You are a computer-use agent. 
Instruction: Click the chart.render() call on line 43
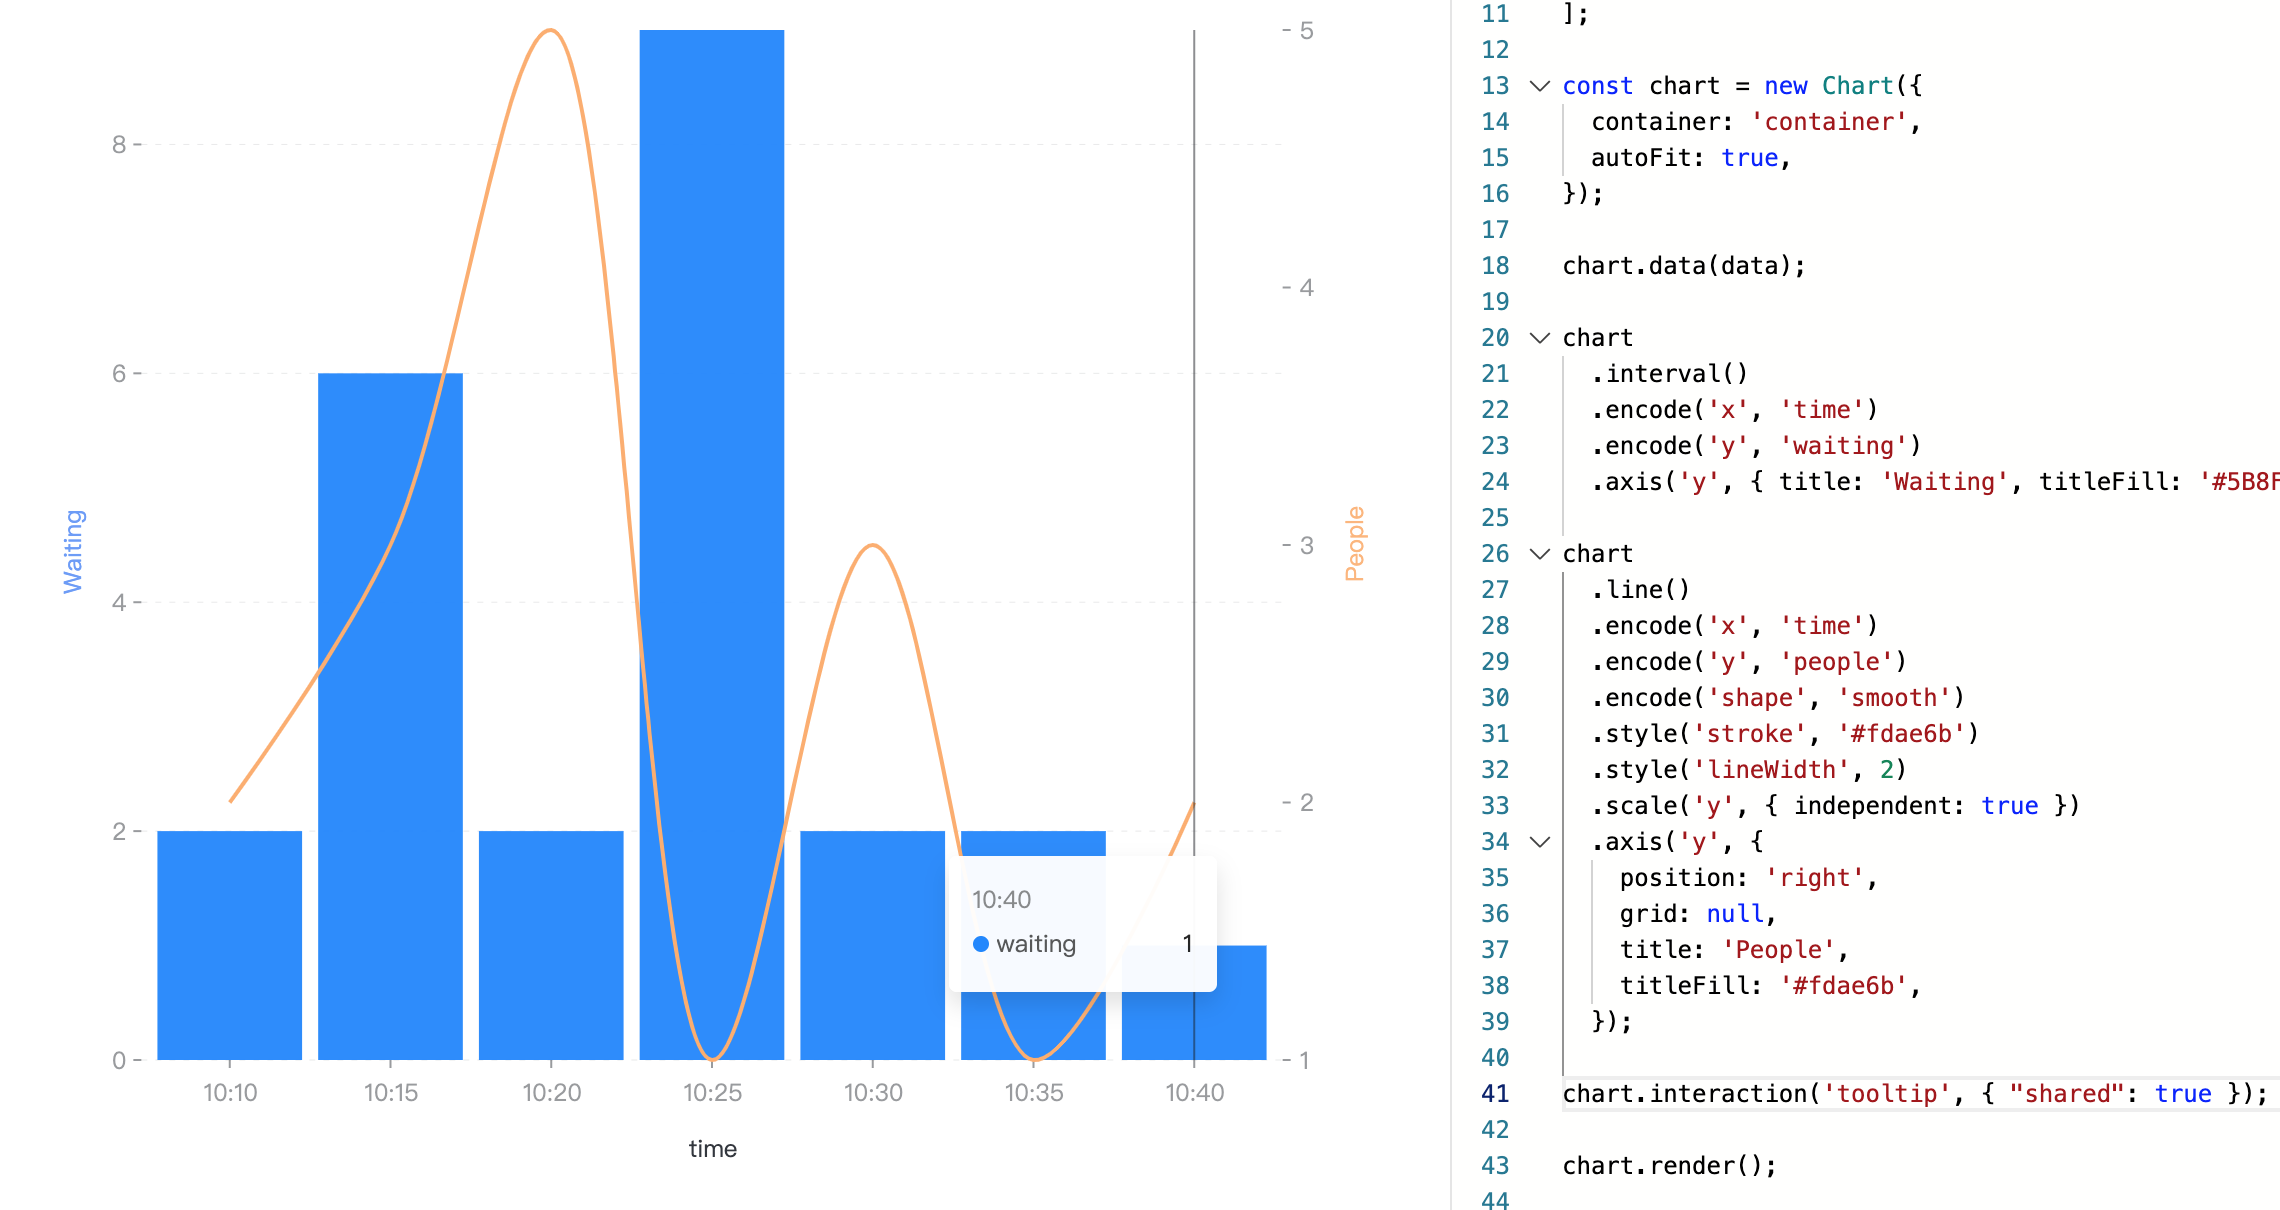click(1668, 1165)
